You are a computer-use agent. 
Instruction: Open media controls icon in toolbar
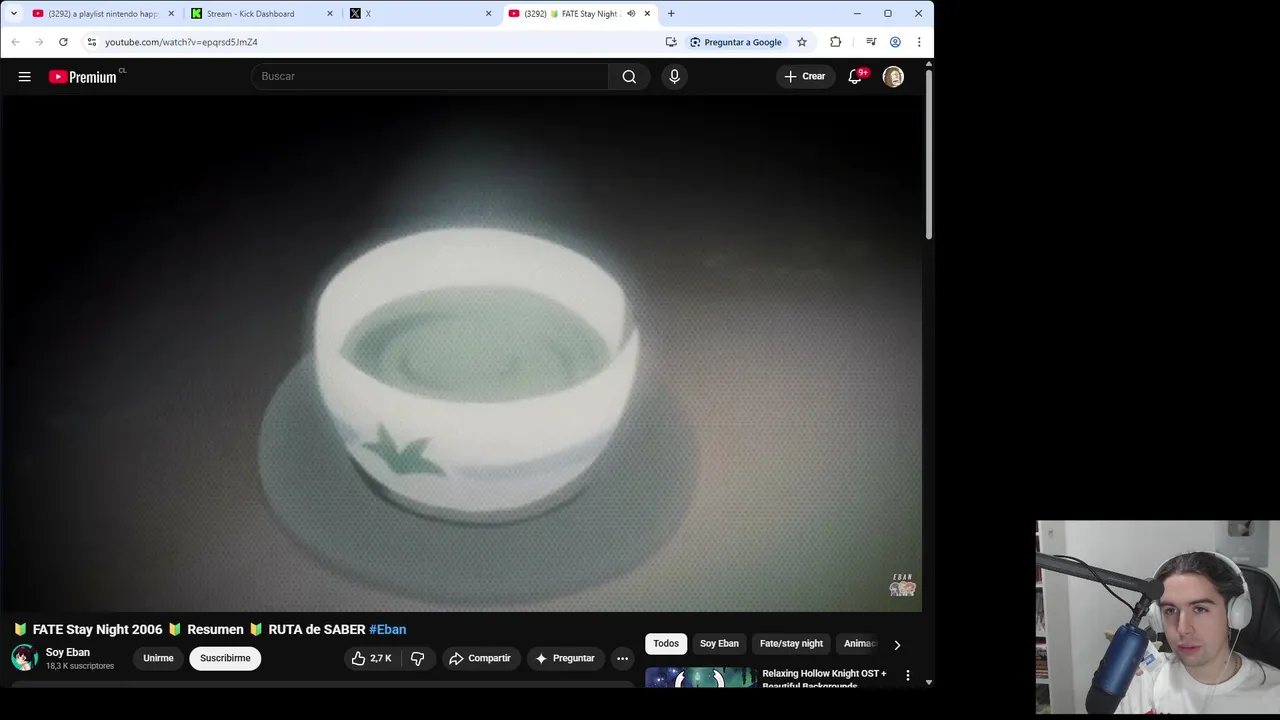(x=871, y=42)
